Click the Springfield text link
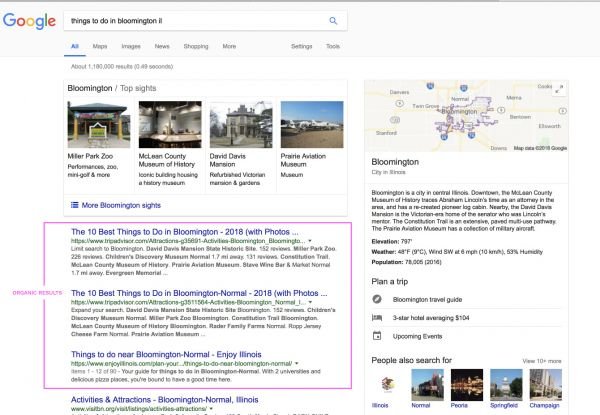This screenshot has width=600, height=415. pyautogui.click(x=504, y=405)
